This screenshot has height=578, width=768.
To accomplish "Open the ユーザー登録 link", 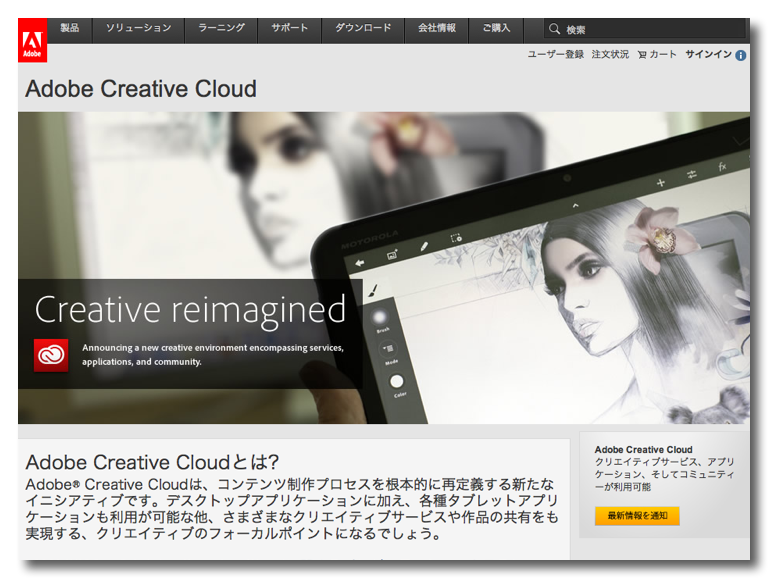I will 555,54.
